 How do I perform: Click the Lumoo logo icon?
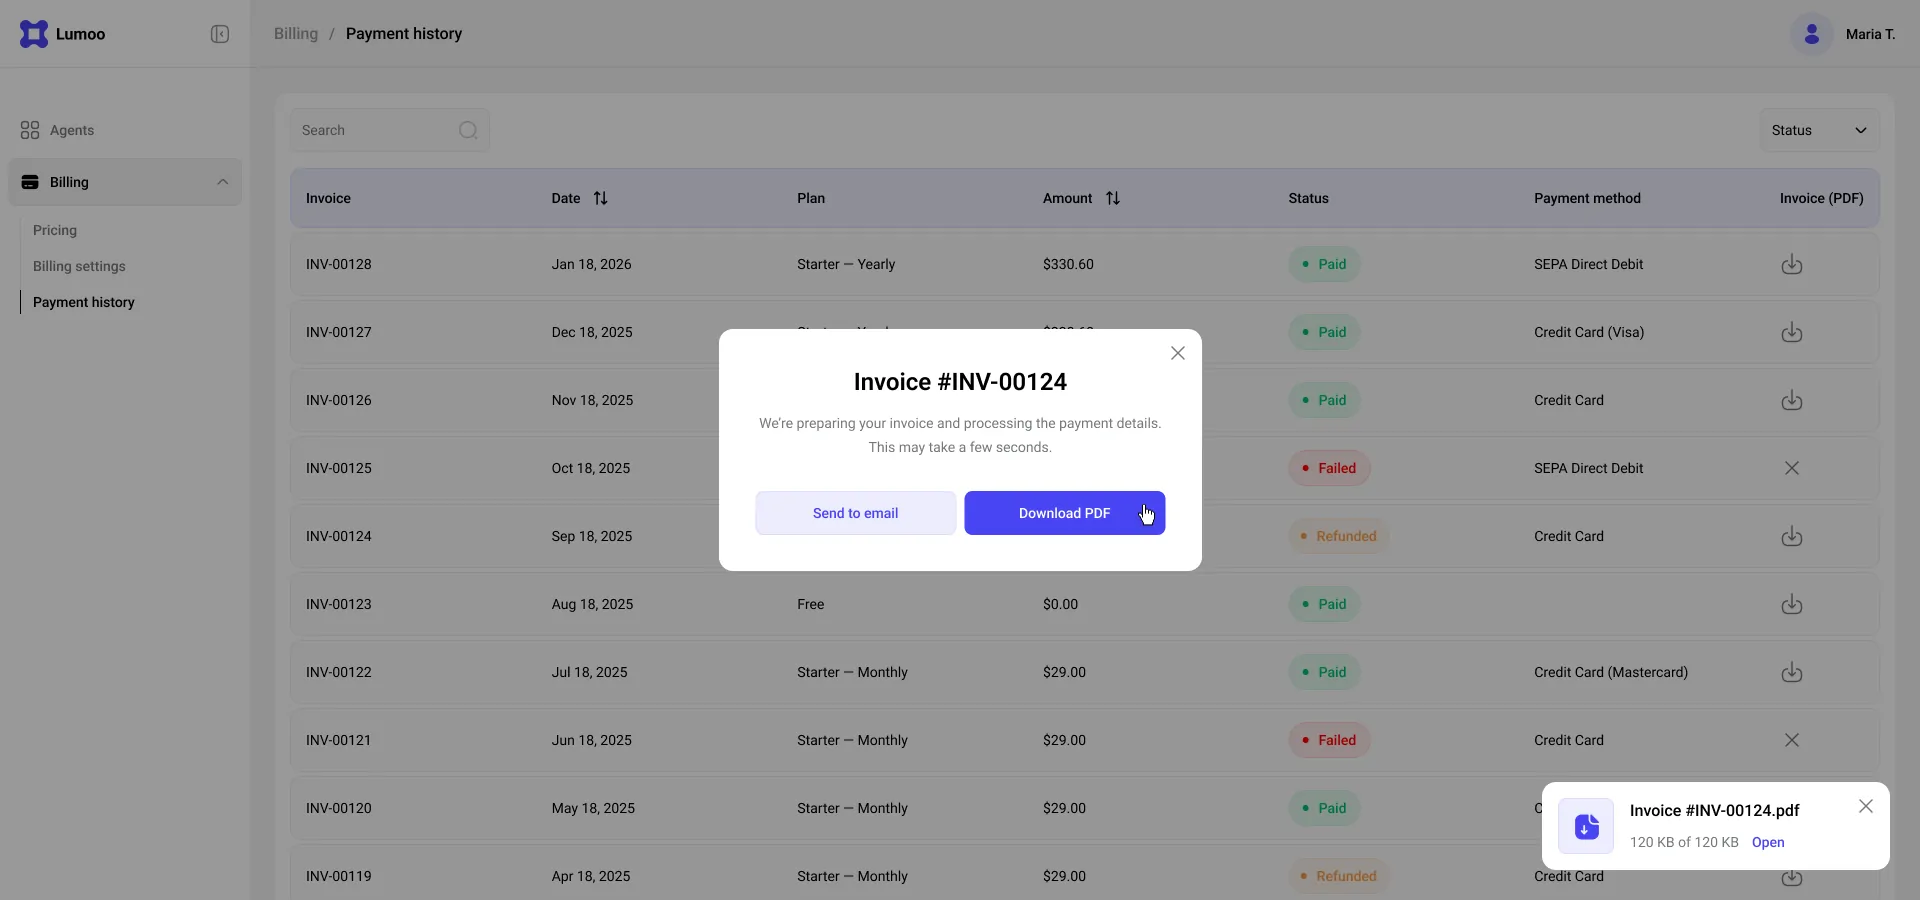click(34, 34)
